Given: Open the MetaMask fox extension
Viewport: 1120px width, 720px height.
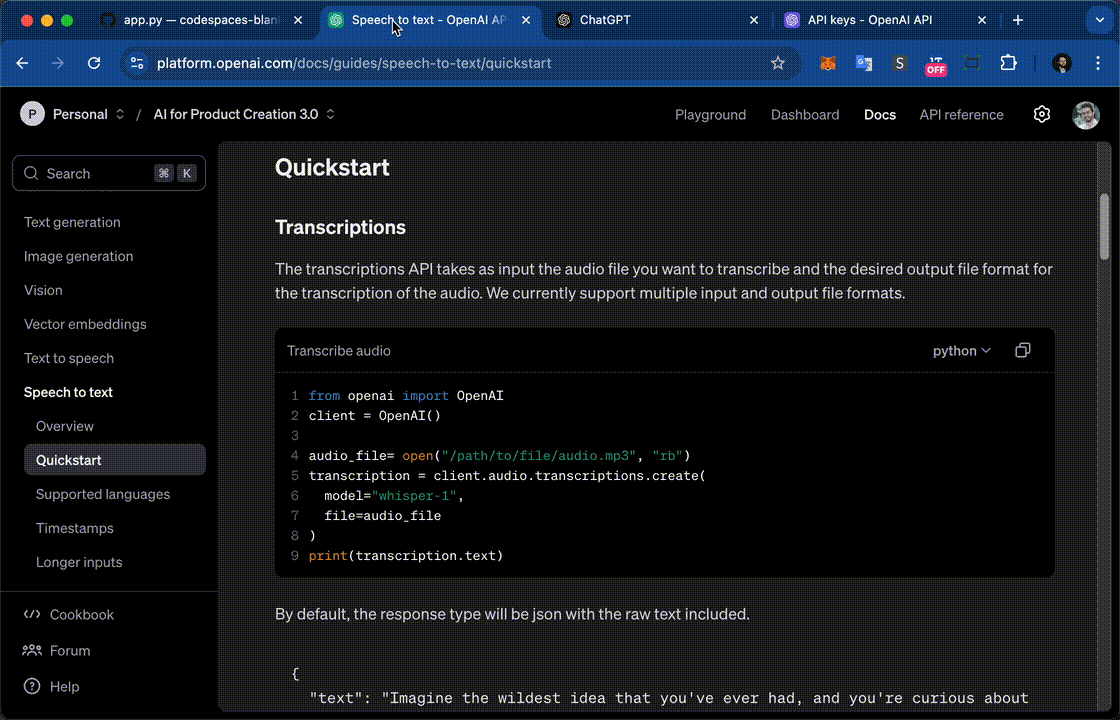Looking at the screenshot, I should coord(827,63).
